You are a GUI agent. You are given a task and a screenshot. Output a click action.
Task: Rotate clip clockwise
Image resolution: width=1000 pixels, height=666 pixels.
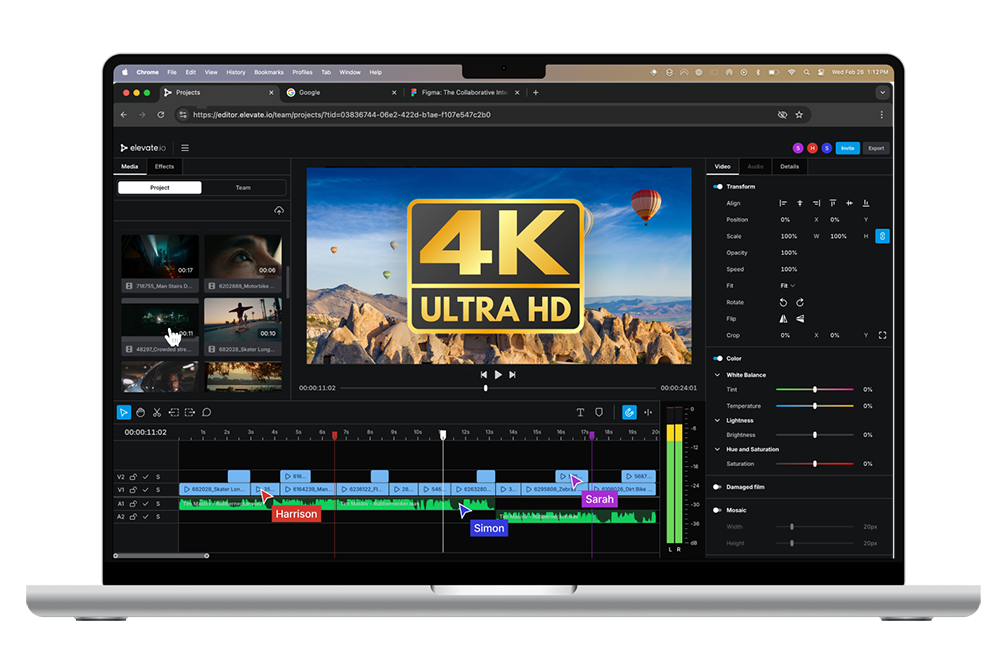[x=800, y=302]
